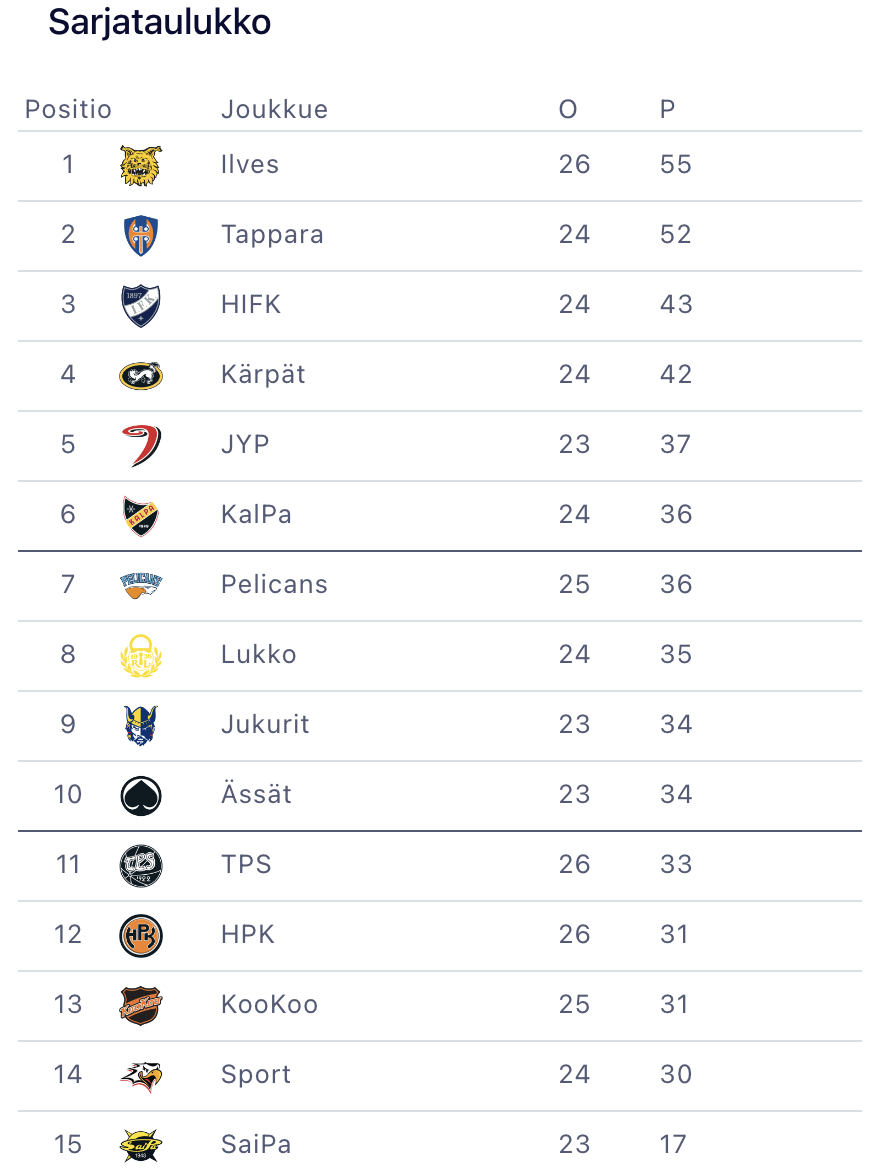Click the Joukkue column header
This screenshot has width=882, height=1176.
coord(274,109)
